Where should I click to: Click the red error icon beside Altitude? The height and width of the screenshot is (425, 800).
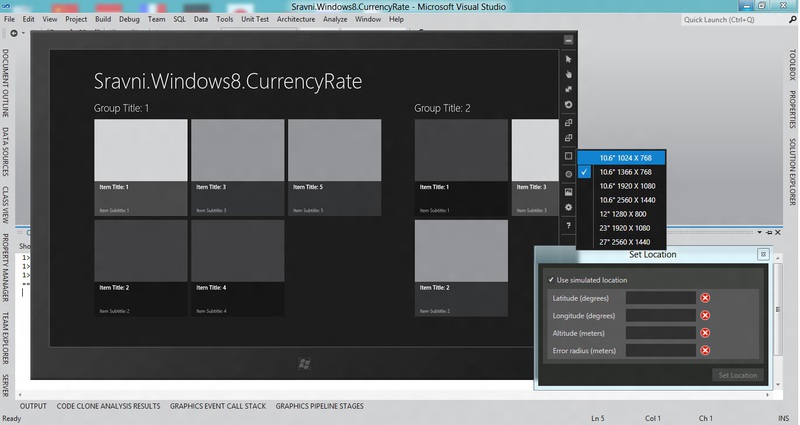tap(705, 333)
